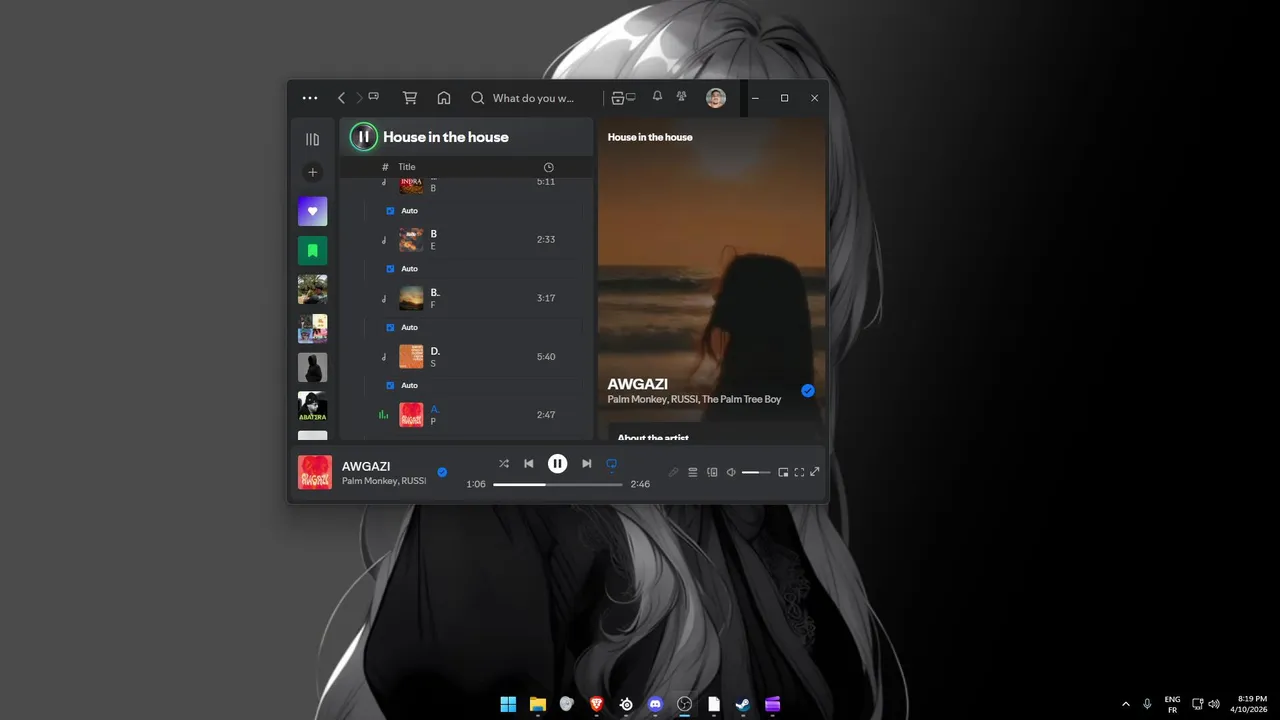The width and height of the screenshot is (1280, 720).
Task: Click the microphone lyrics icon
Action: coord(674,472)
